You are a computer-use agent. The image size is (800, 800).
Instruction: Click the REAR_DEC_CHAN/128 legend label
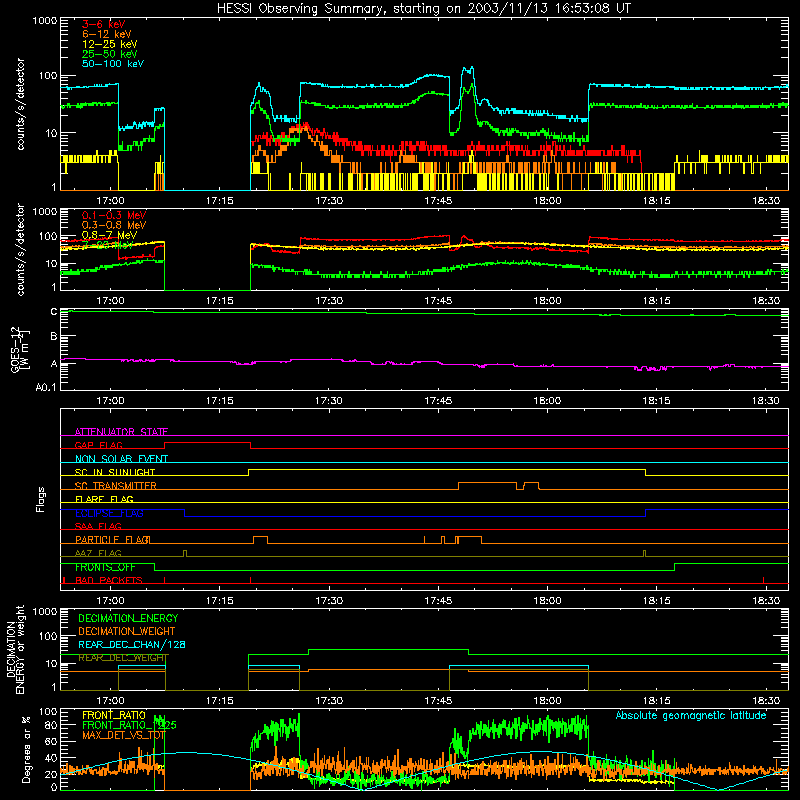132,644
